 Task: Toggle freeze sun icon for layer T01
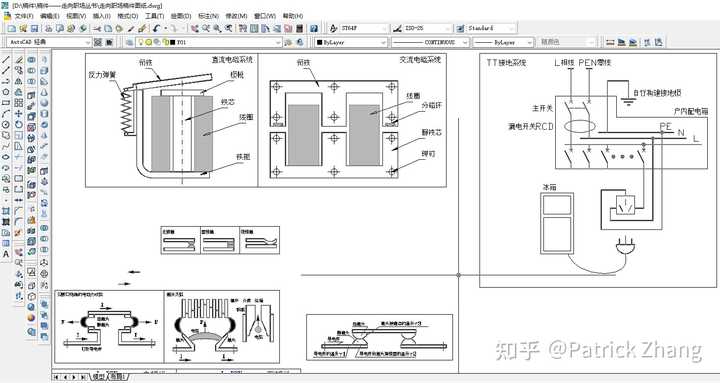(x=149, y=42)
